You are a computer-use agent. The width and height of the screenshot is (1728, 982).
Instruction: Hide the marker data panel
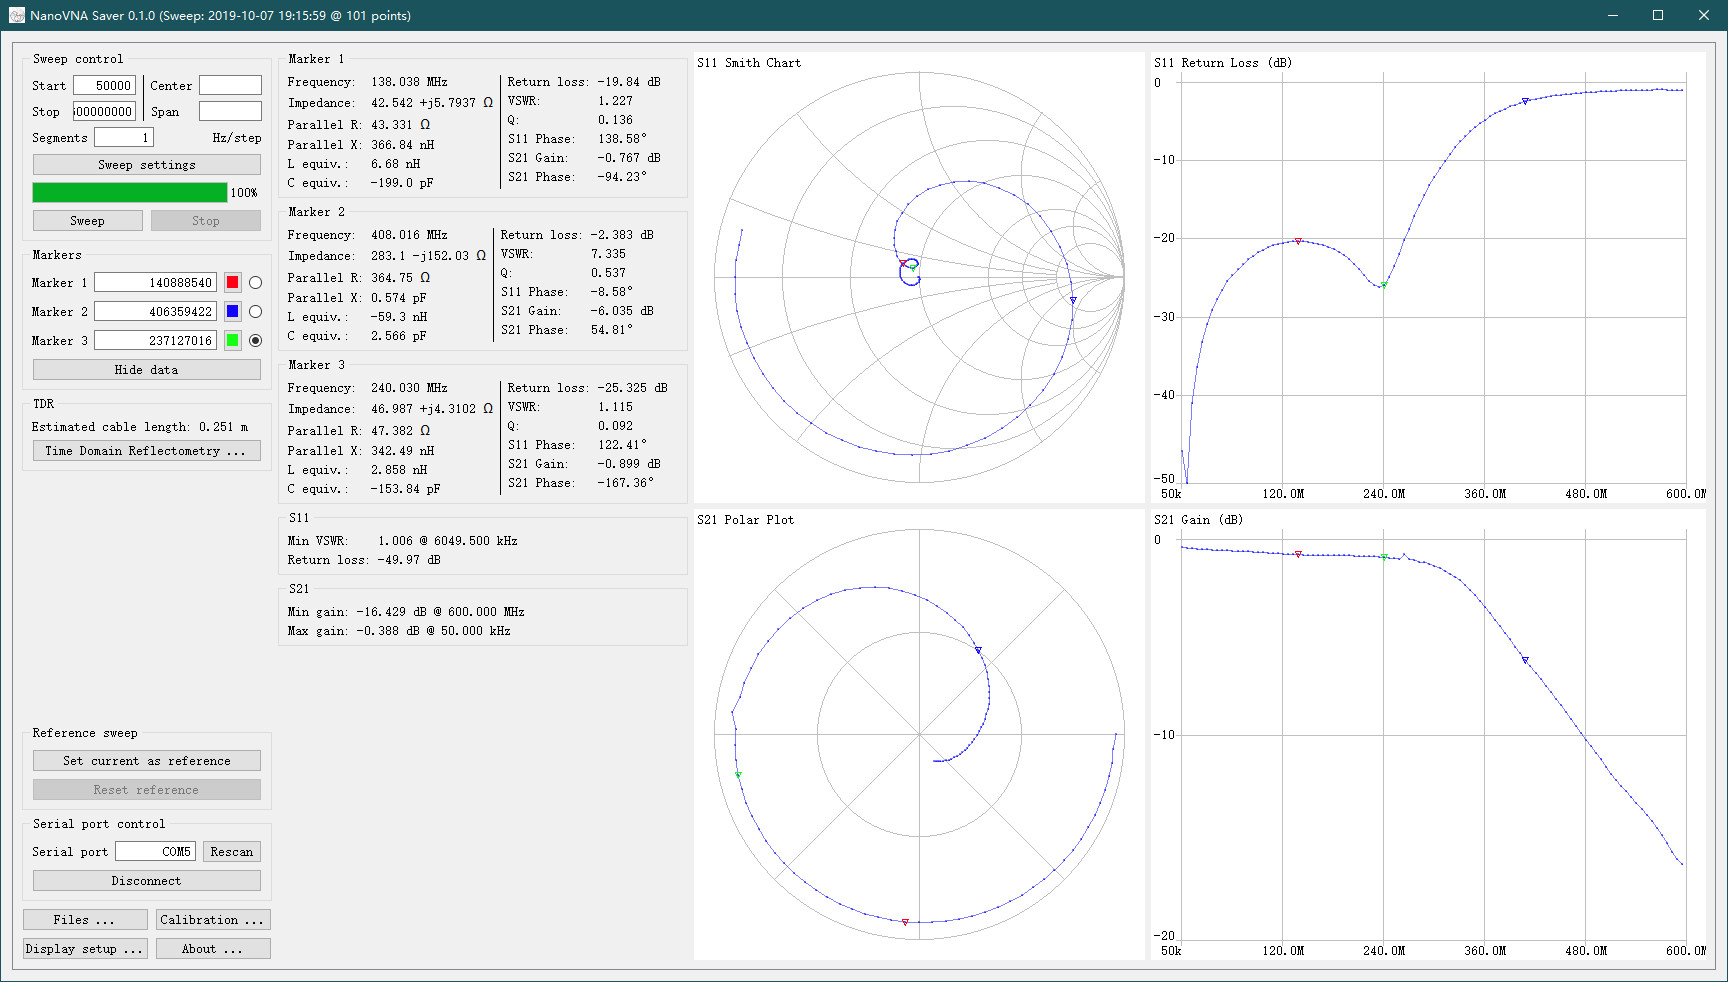[146, 370]
